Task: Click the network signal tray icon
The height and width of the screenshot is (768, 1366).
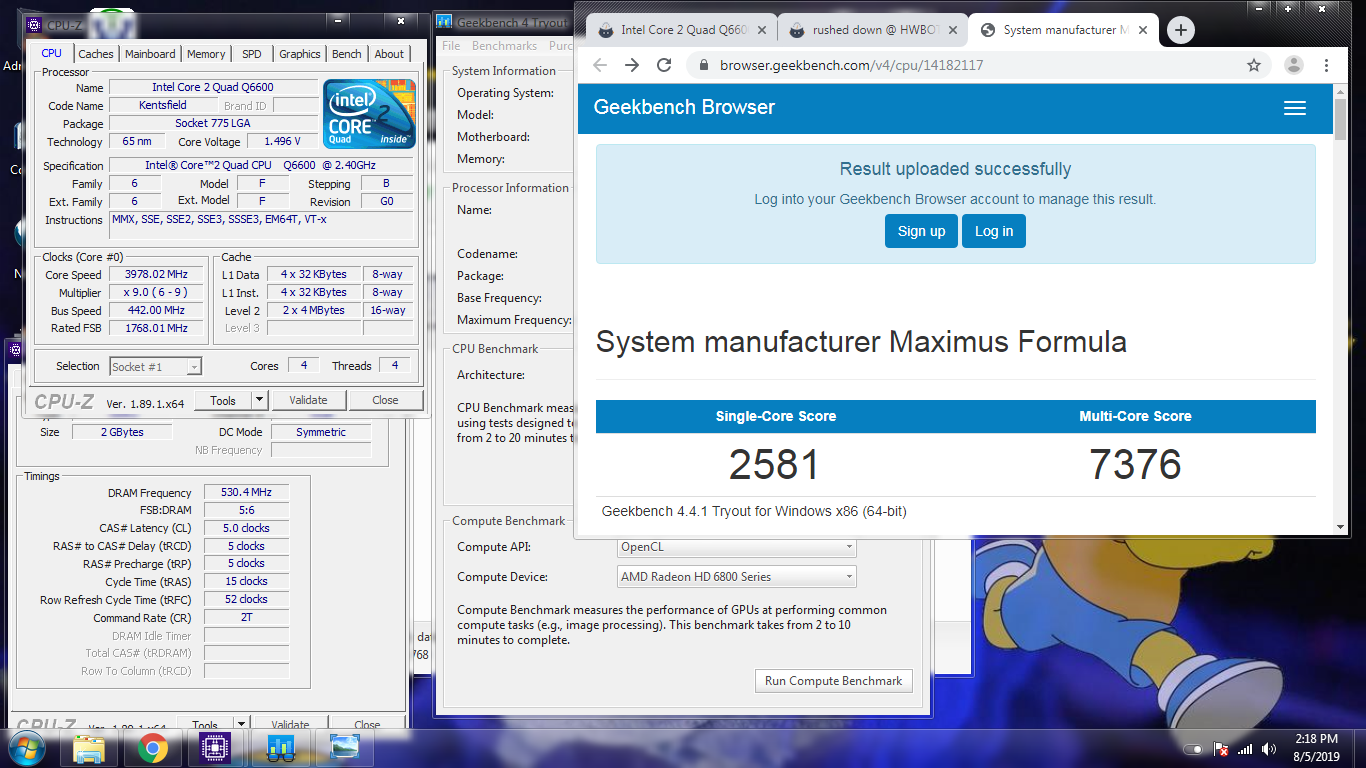Action: pos(1245,749)
